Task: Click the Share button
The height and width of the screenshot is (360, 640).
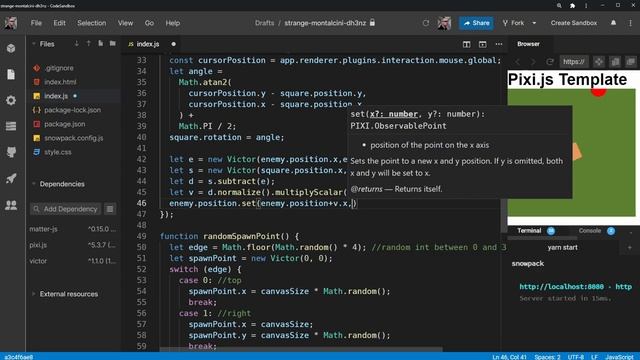Action: 476,23
